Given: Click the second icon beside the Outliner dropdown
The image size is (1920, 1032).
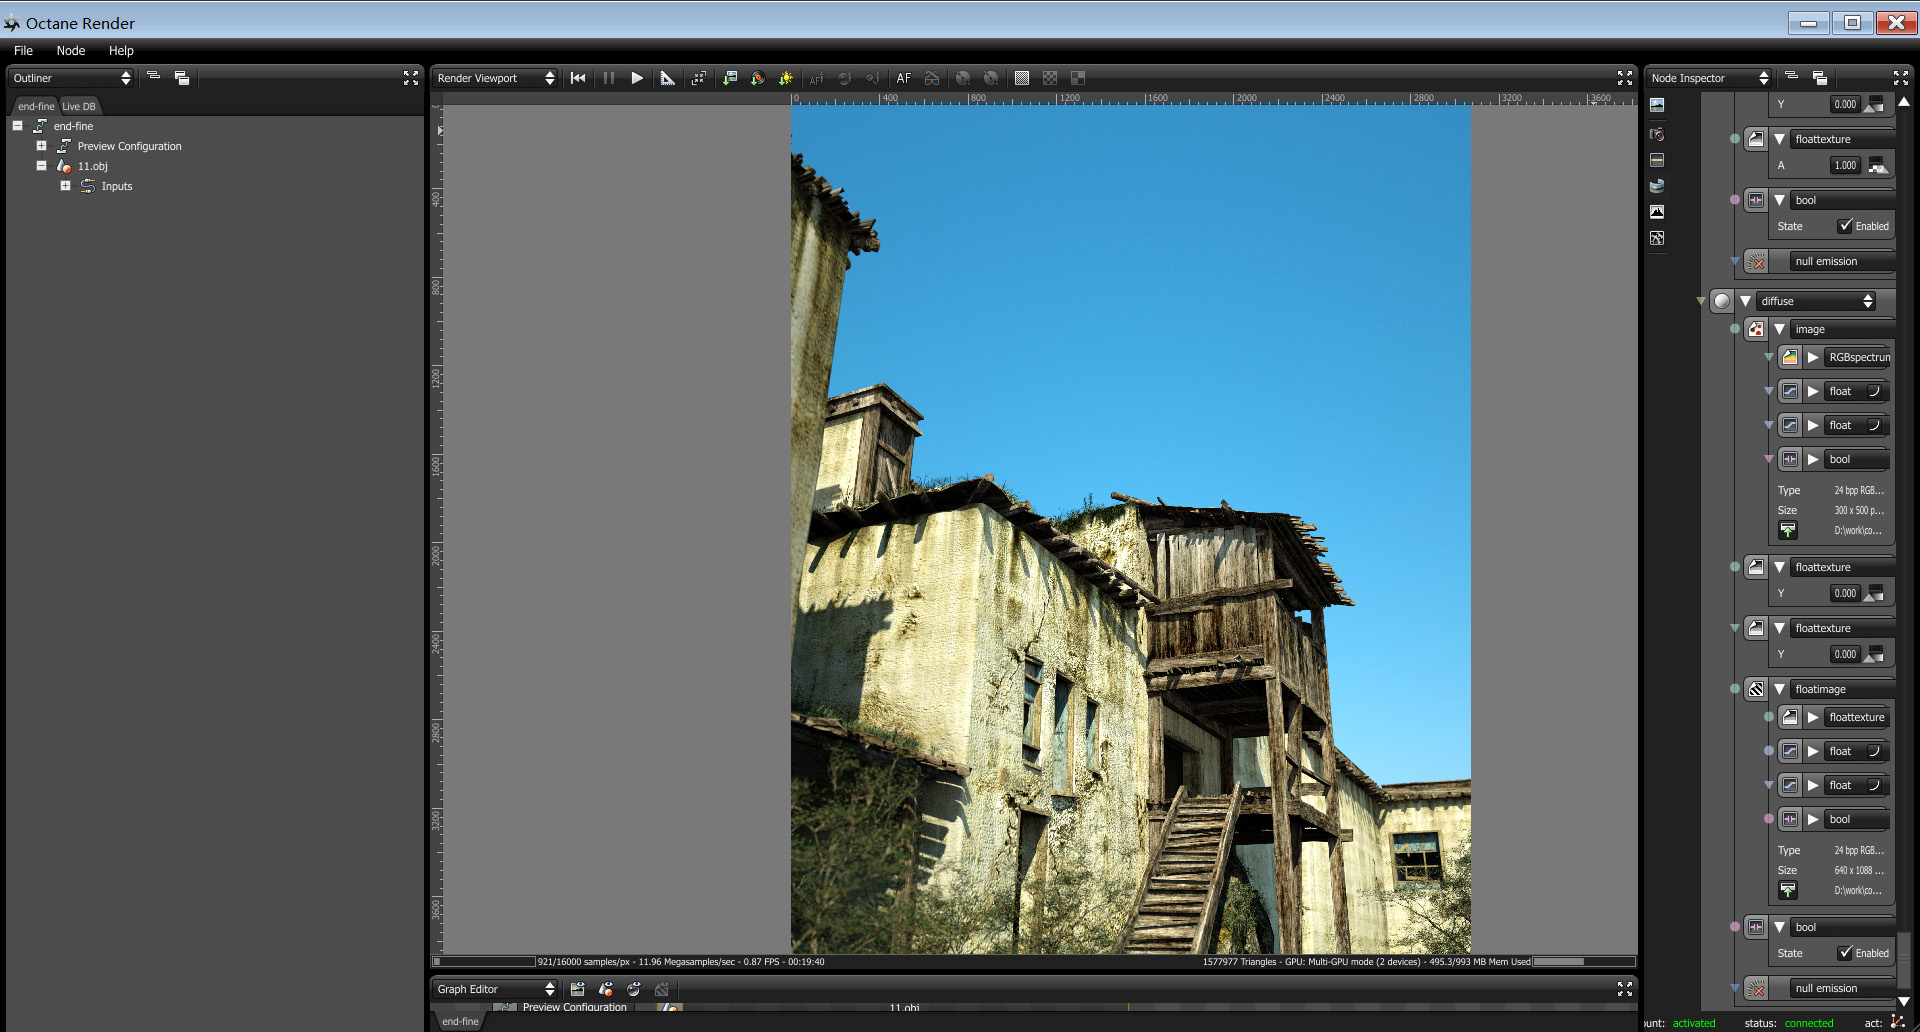Looking at the screenshot, I should point(182,78).
